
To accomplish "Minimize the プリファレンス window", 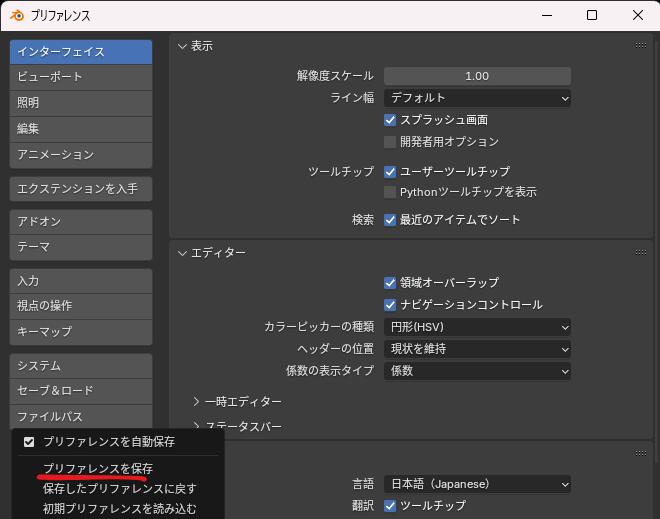I will pyautogui.click(x=547, y=16).
